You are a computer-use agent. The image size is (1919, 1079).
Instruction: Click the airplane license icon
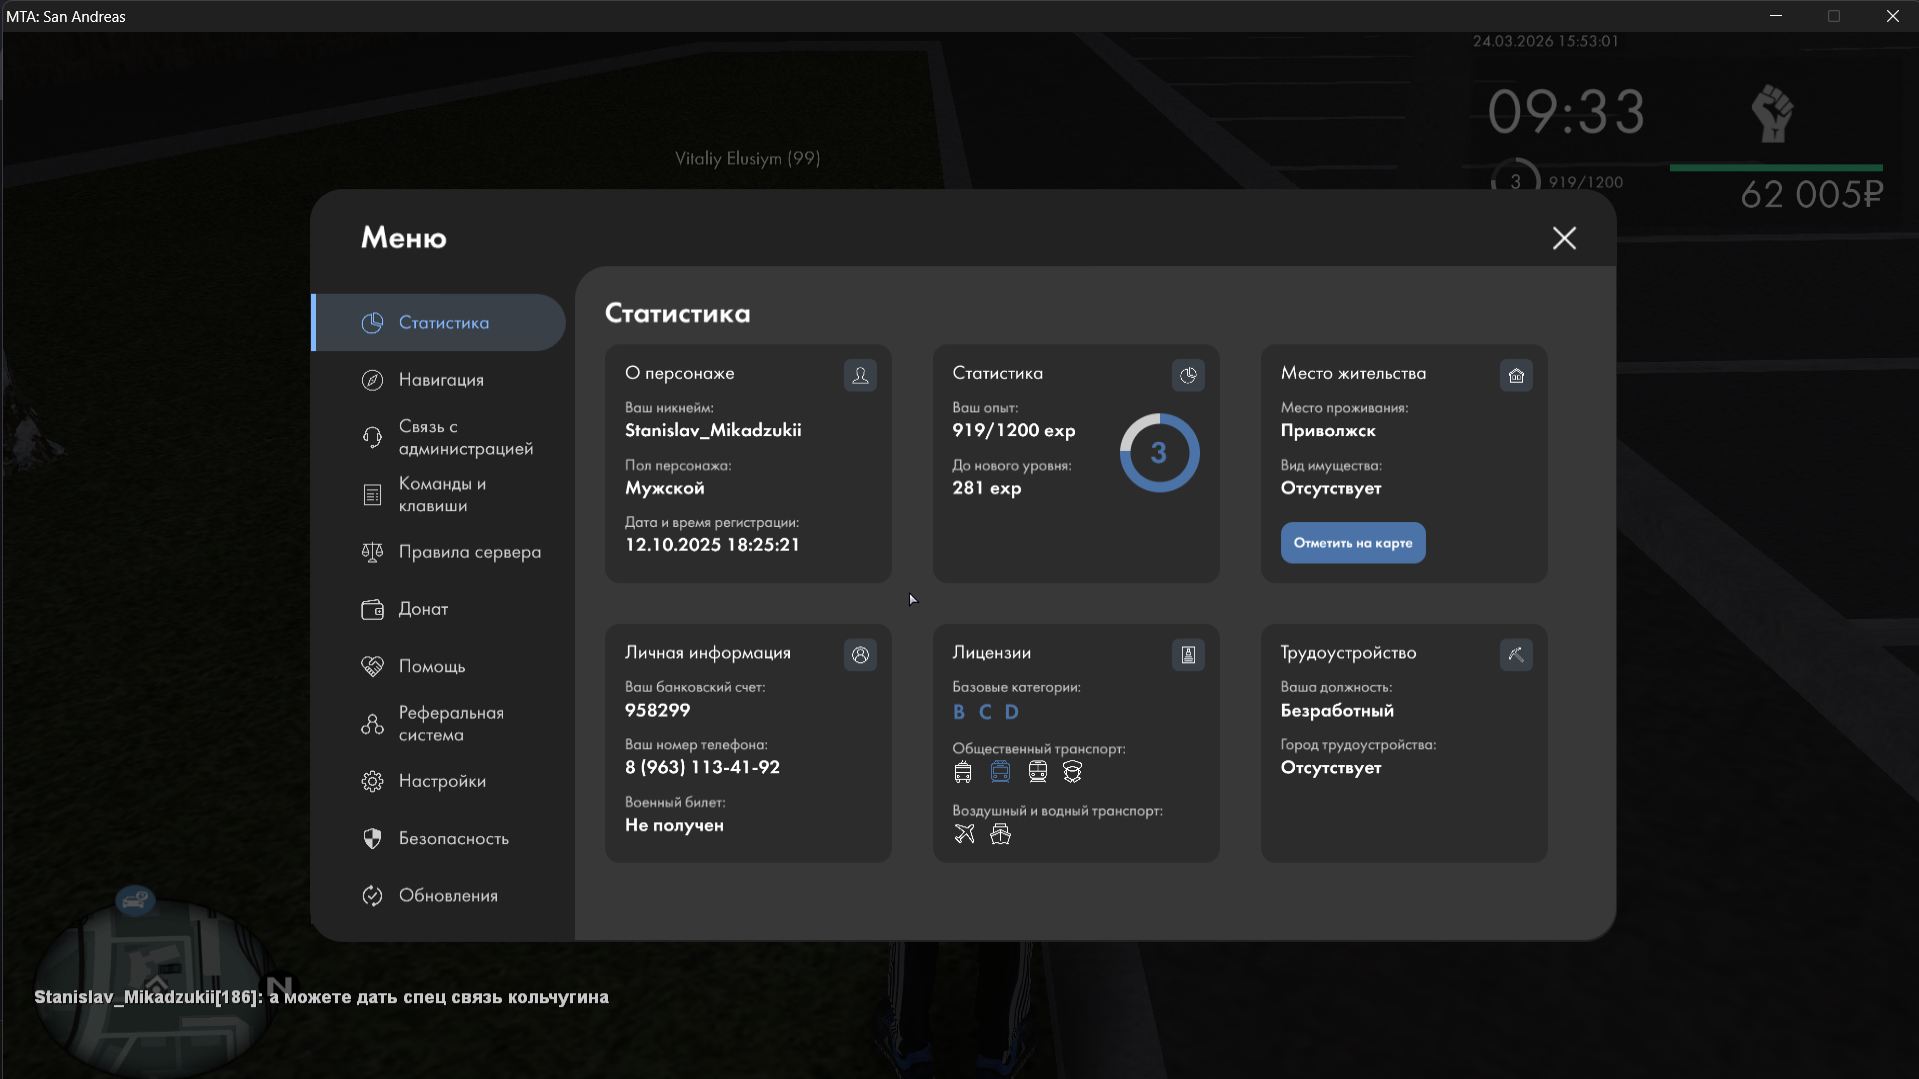[964, 834]
